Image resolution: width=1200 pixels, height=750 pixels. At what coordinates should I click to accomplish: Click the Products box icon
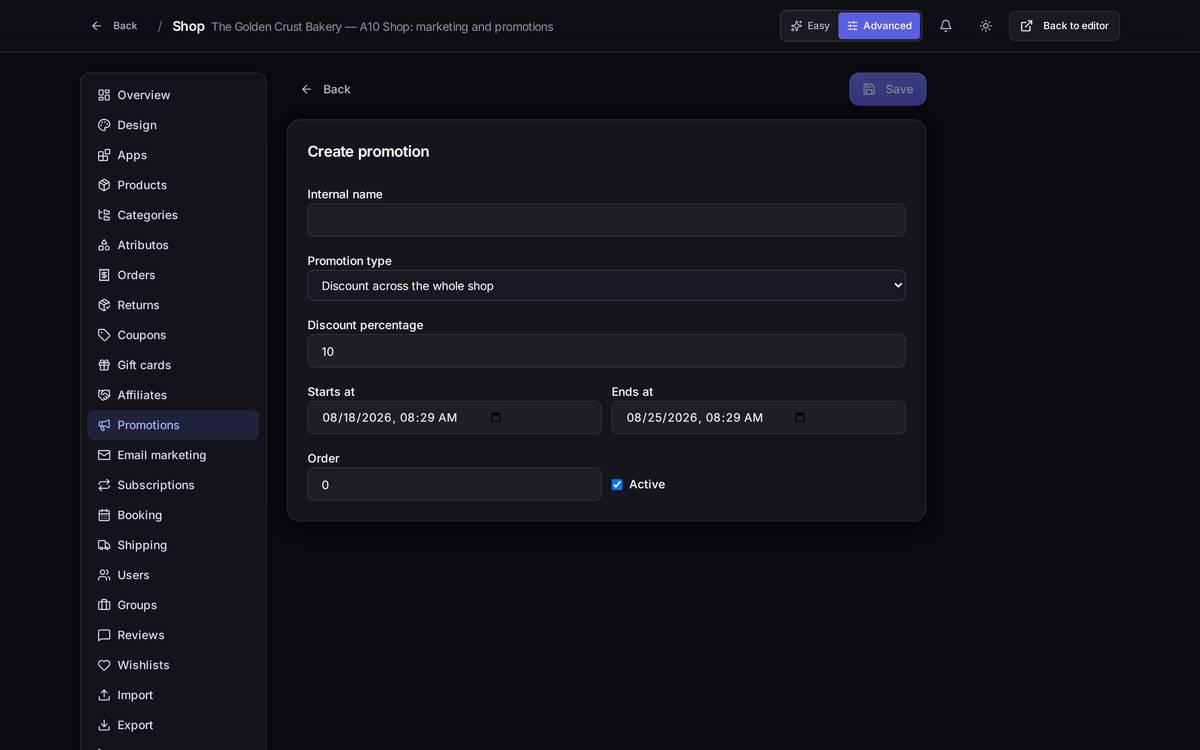(104, 185)
